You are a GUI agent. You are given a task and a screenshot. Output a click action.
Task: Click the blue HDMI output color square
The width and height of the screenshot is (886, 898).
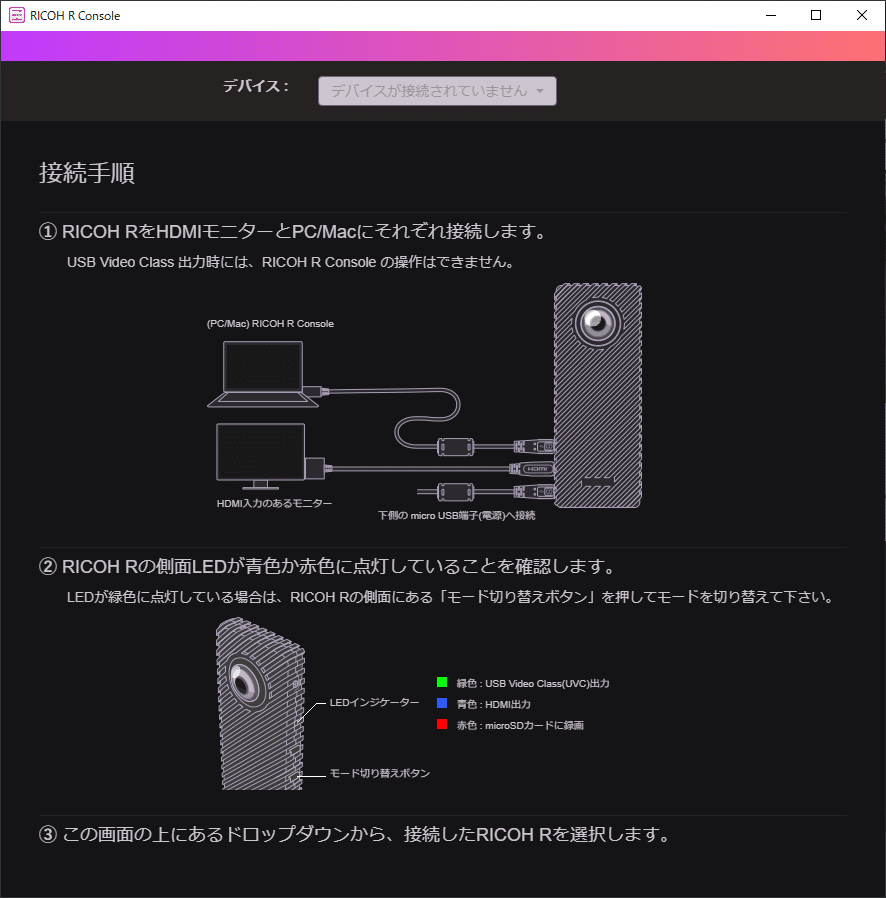click(x=442, y=703)
